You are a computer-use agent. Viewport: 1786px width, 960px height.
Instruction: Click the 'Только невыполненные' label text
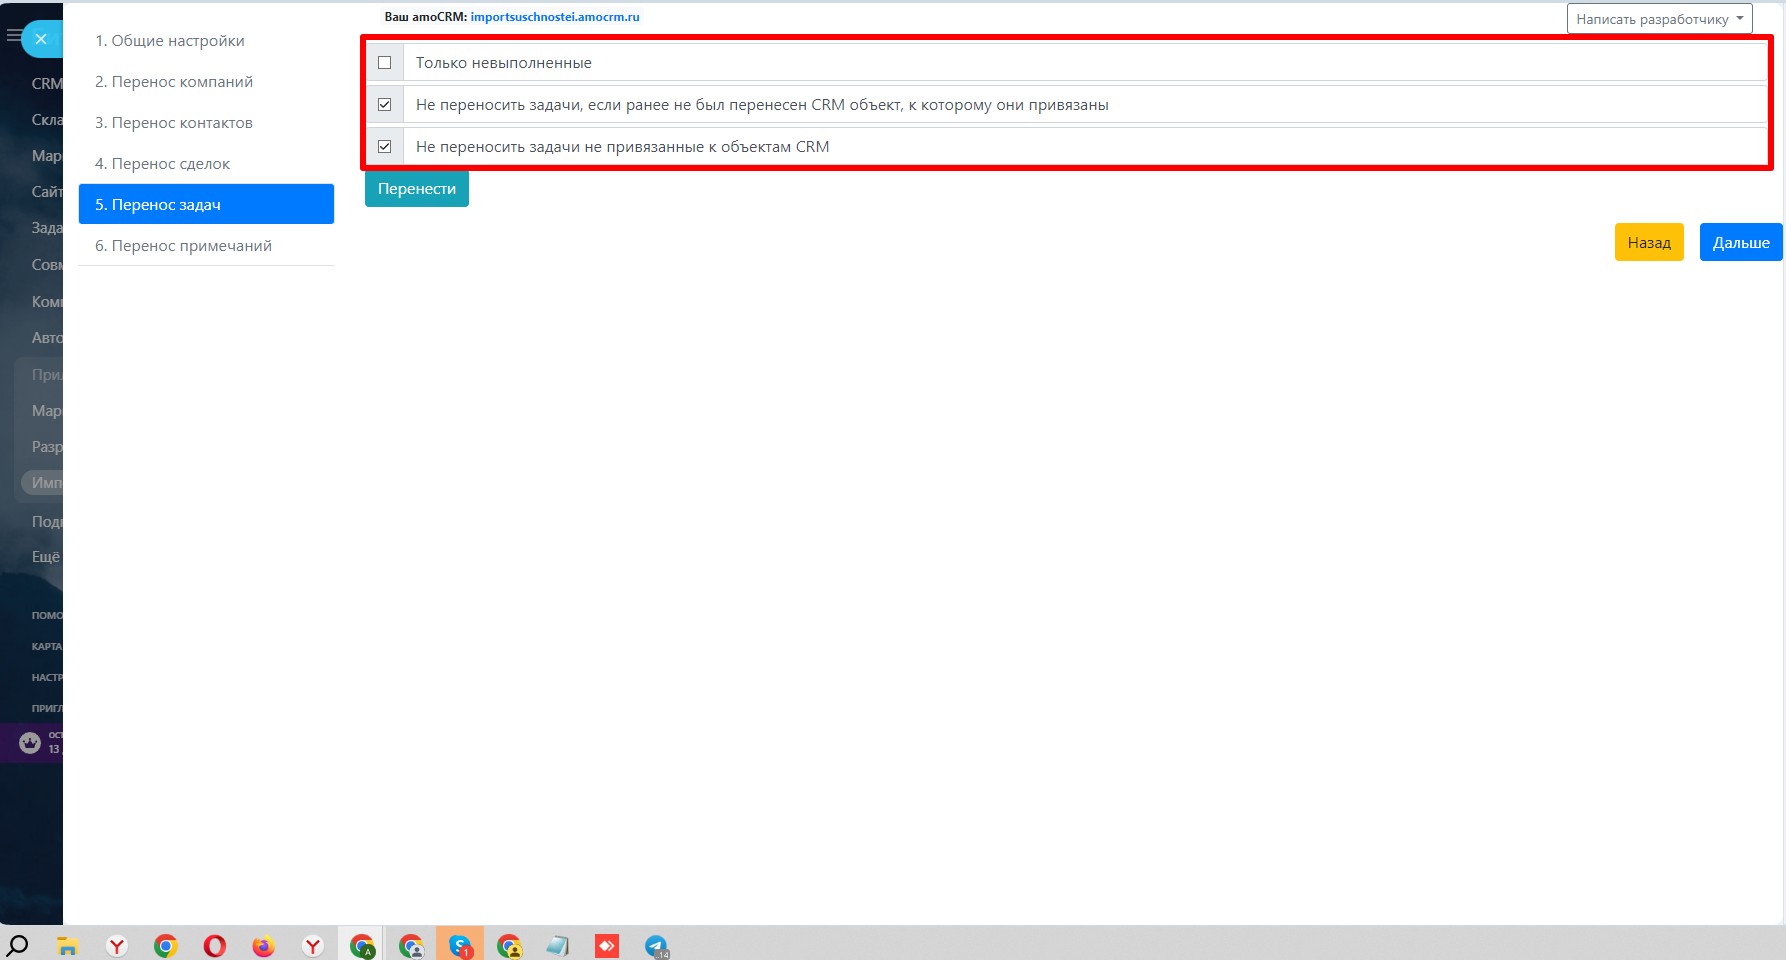point(504,63)
